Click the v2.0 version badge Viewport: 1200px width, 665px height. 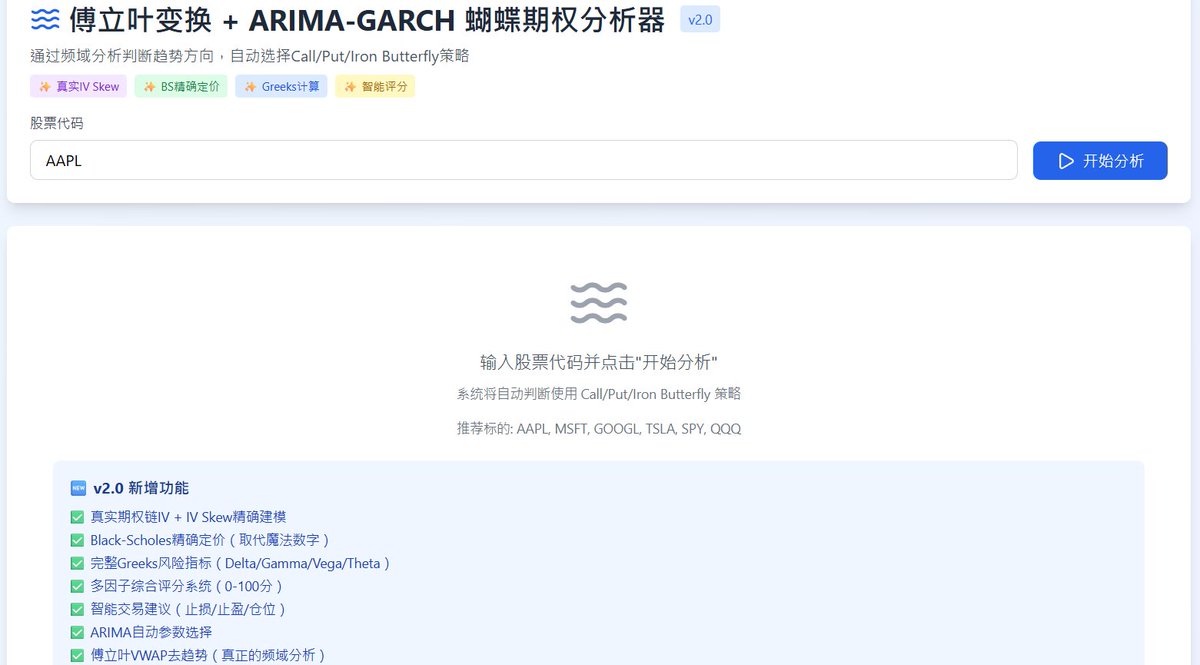[x=700, y=19]
